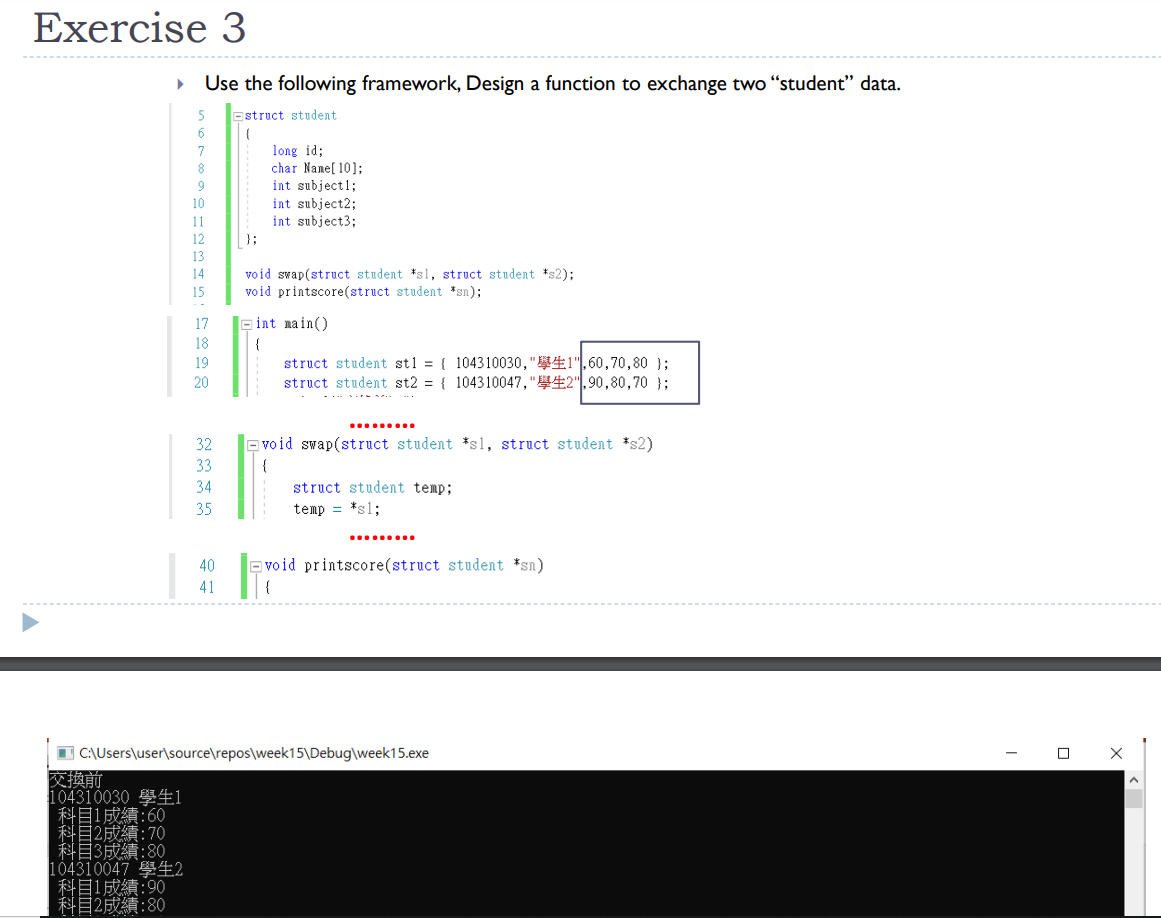Click the collapse box next to line 17
This screenshot has width=1161, height=918.
coord(246,323)
